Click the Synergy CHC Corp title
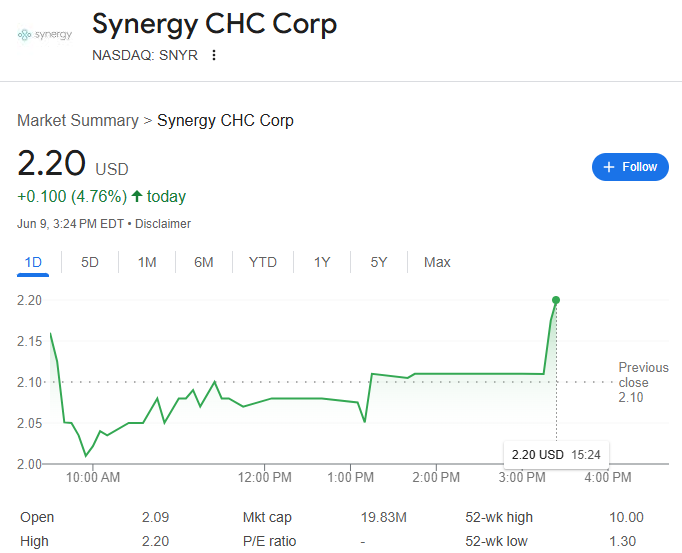Viewport: 682px width, 553px height. coord(214,23)
